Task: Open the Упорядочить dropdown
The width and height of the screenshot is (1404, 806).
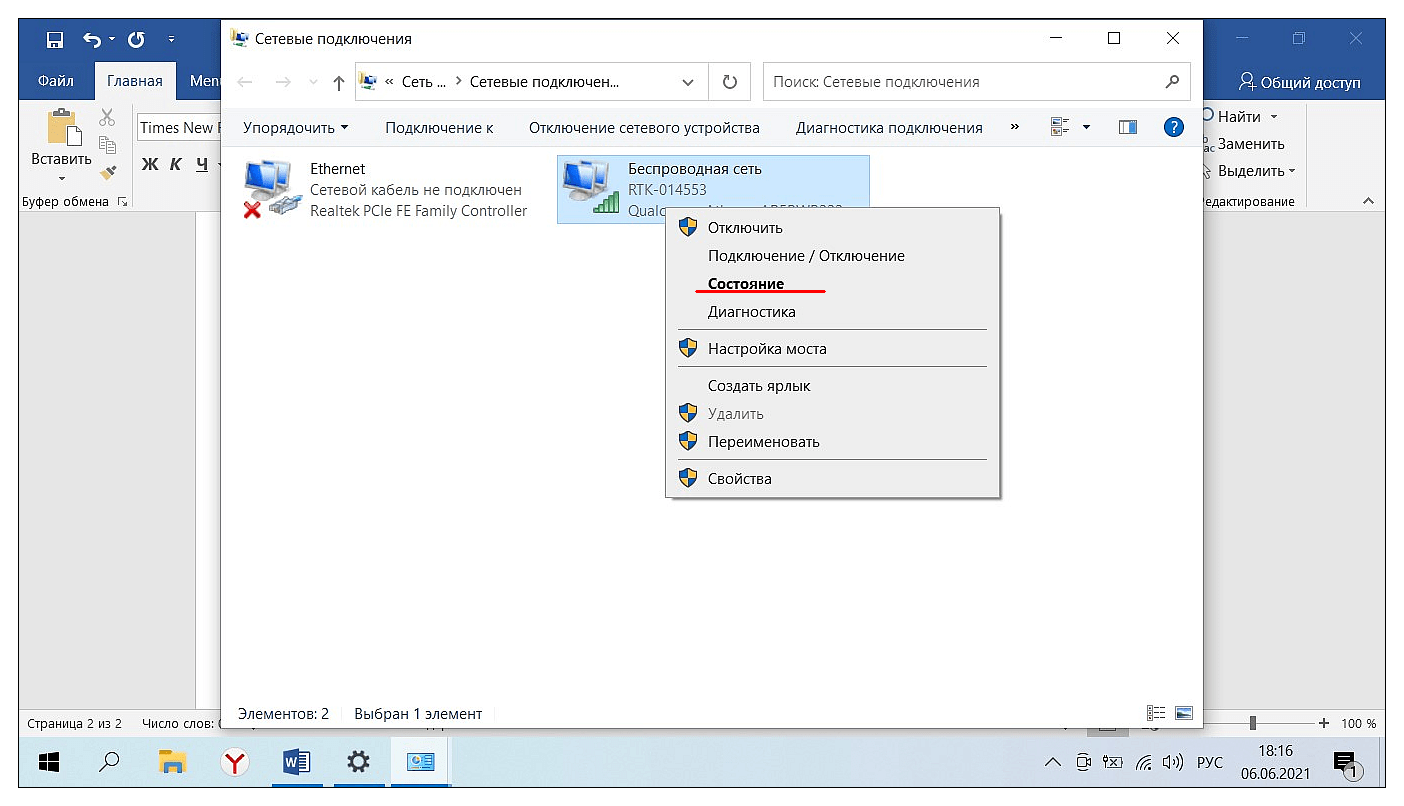Action: pos(296,127)
